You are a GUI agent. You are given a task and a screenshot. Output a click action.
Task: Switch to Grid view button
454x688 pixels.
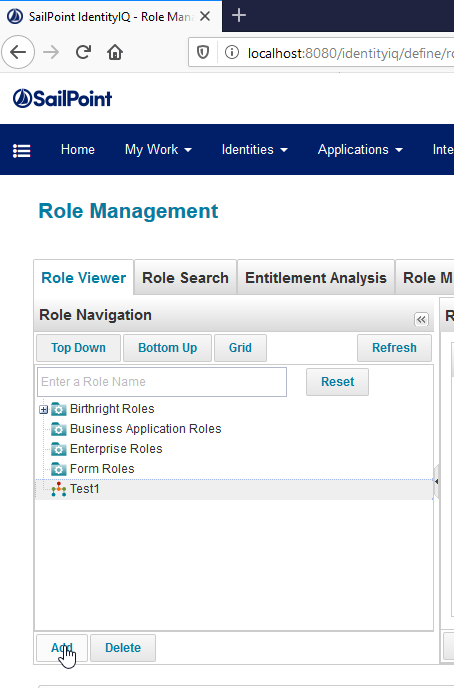[240, 348]
